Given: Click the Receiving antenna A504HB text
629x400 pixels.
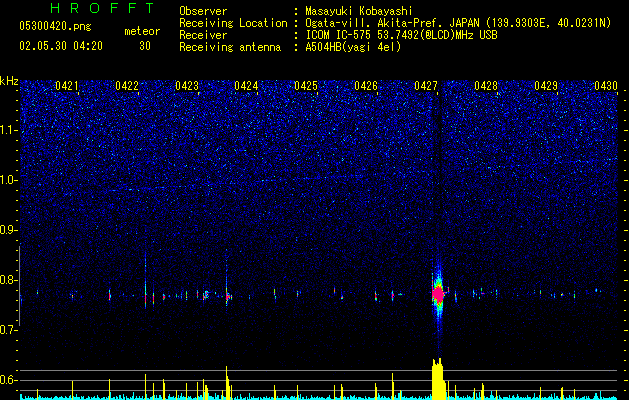Looking at the screenshot, I should click(x=353, y=47).
